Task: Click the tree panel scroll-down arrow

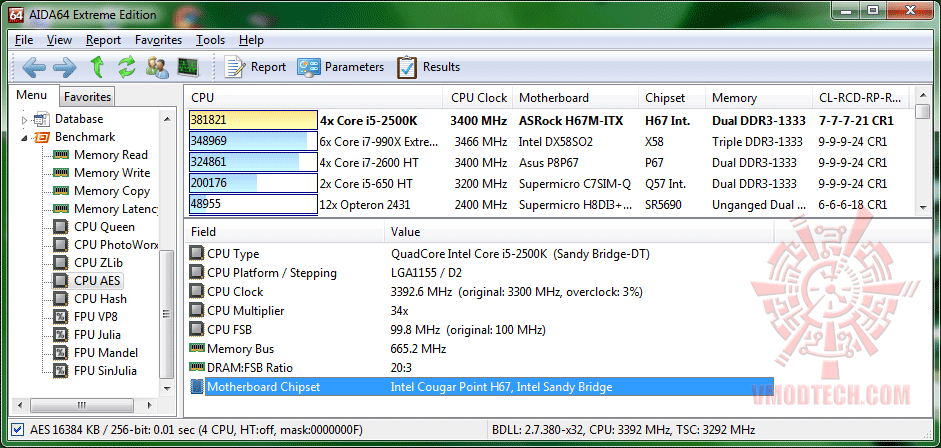Action: 167,388
